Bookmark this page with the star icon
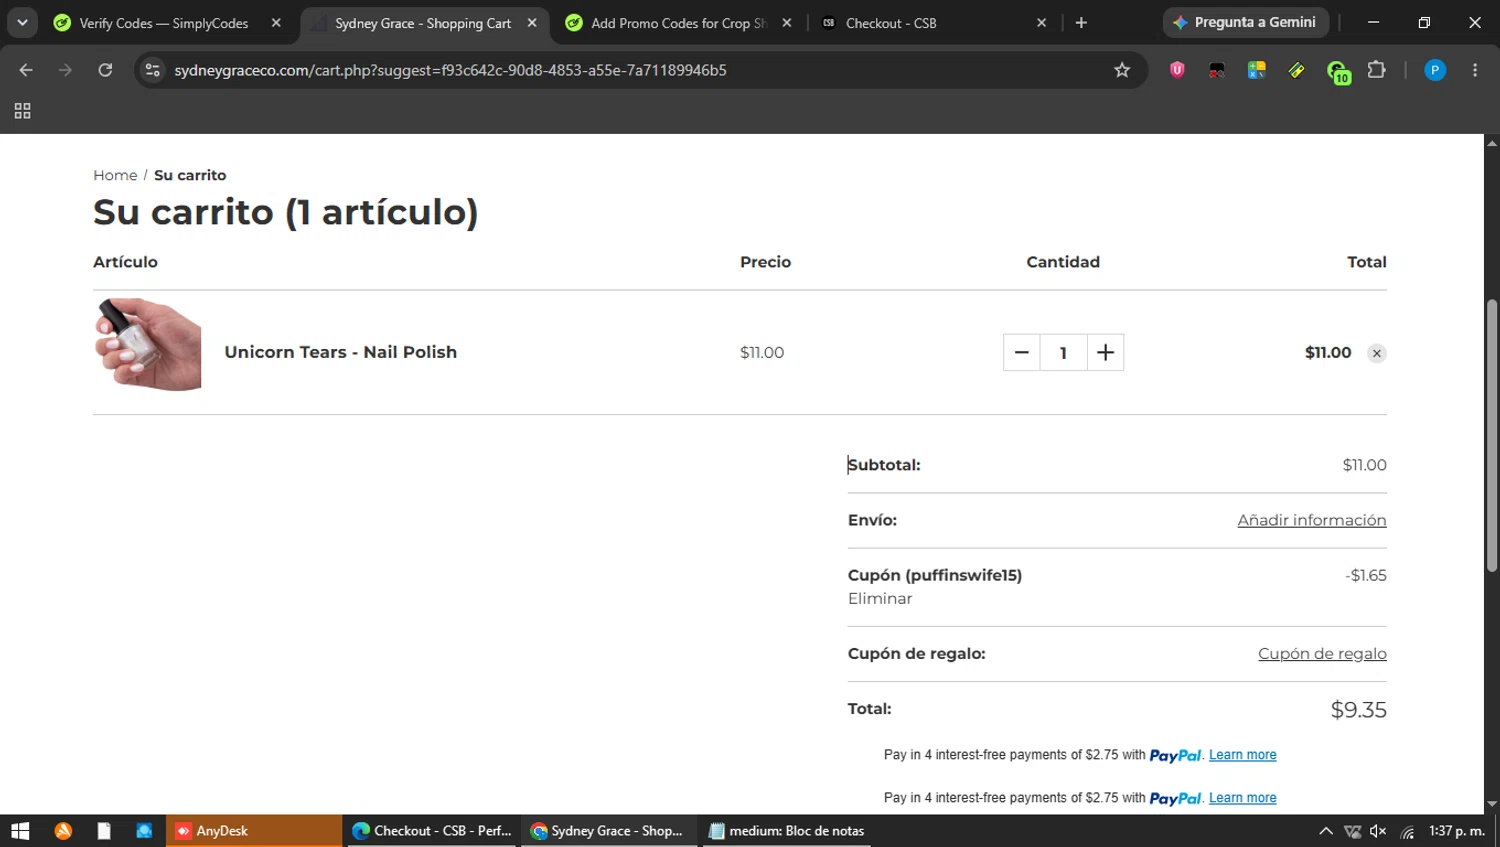1500x847 pixels. point(1122,70)
